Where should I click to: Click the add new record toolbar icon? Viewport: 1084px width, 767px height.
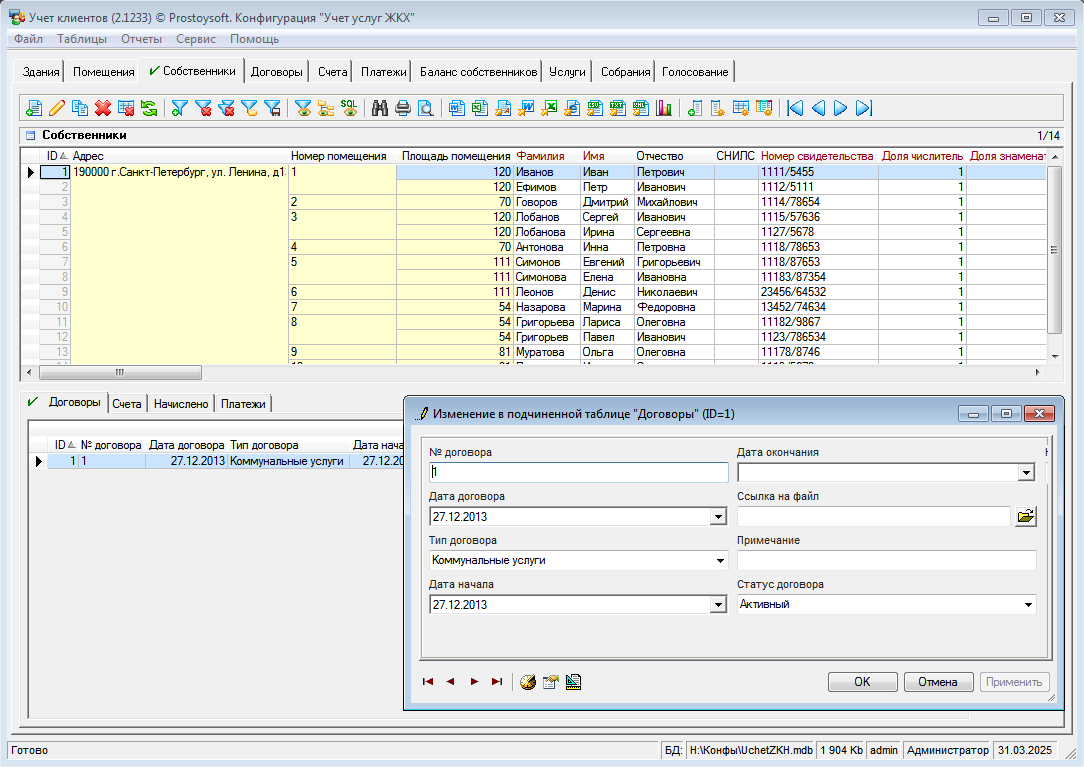tap(34, 108)
